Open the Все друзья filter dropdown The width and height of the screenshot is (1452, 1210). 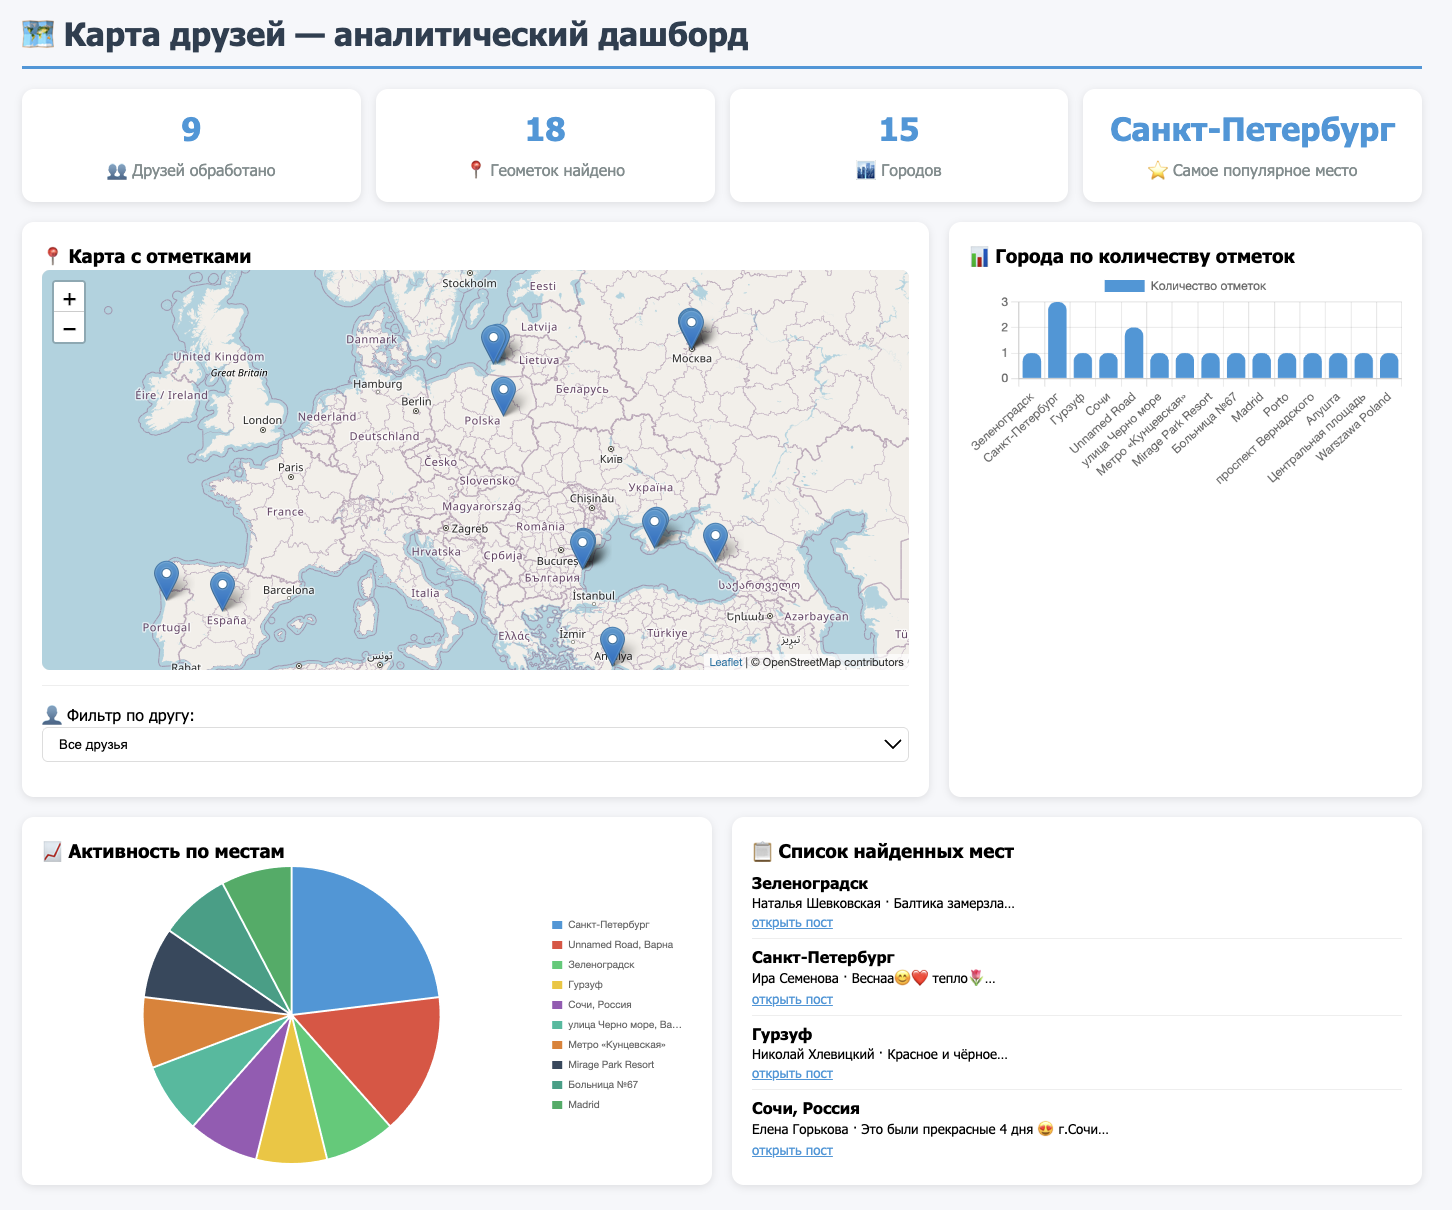tap(475, 745)
